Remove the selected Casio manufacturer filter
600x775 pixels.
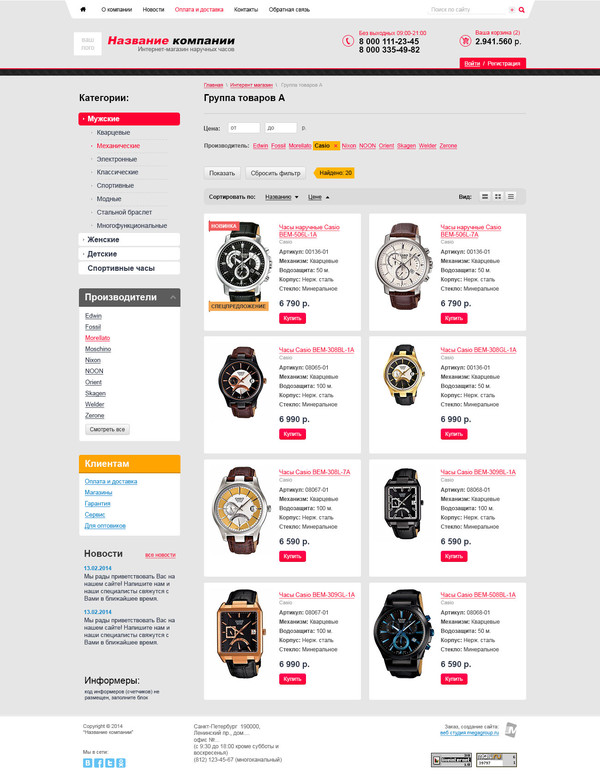336,146
